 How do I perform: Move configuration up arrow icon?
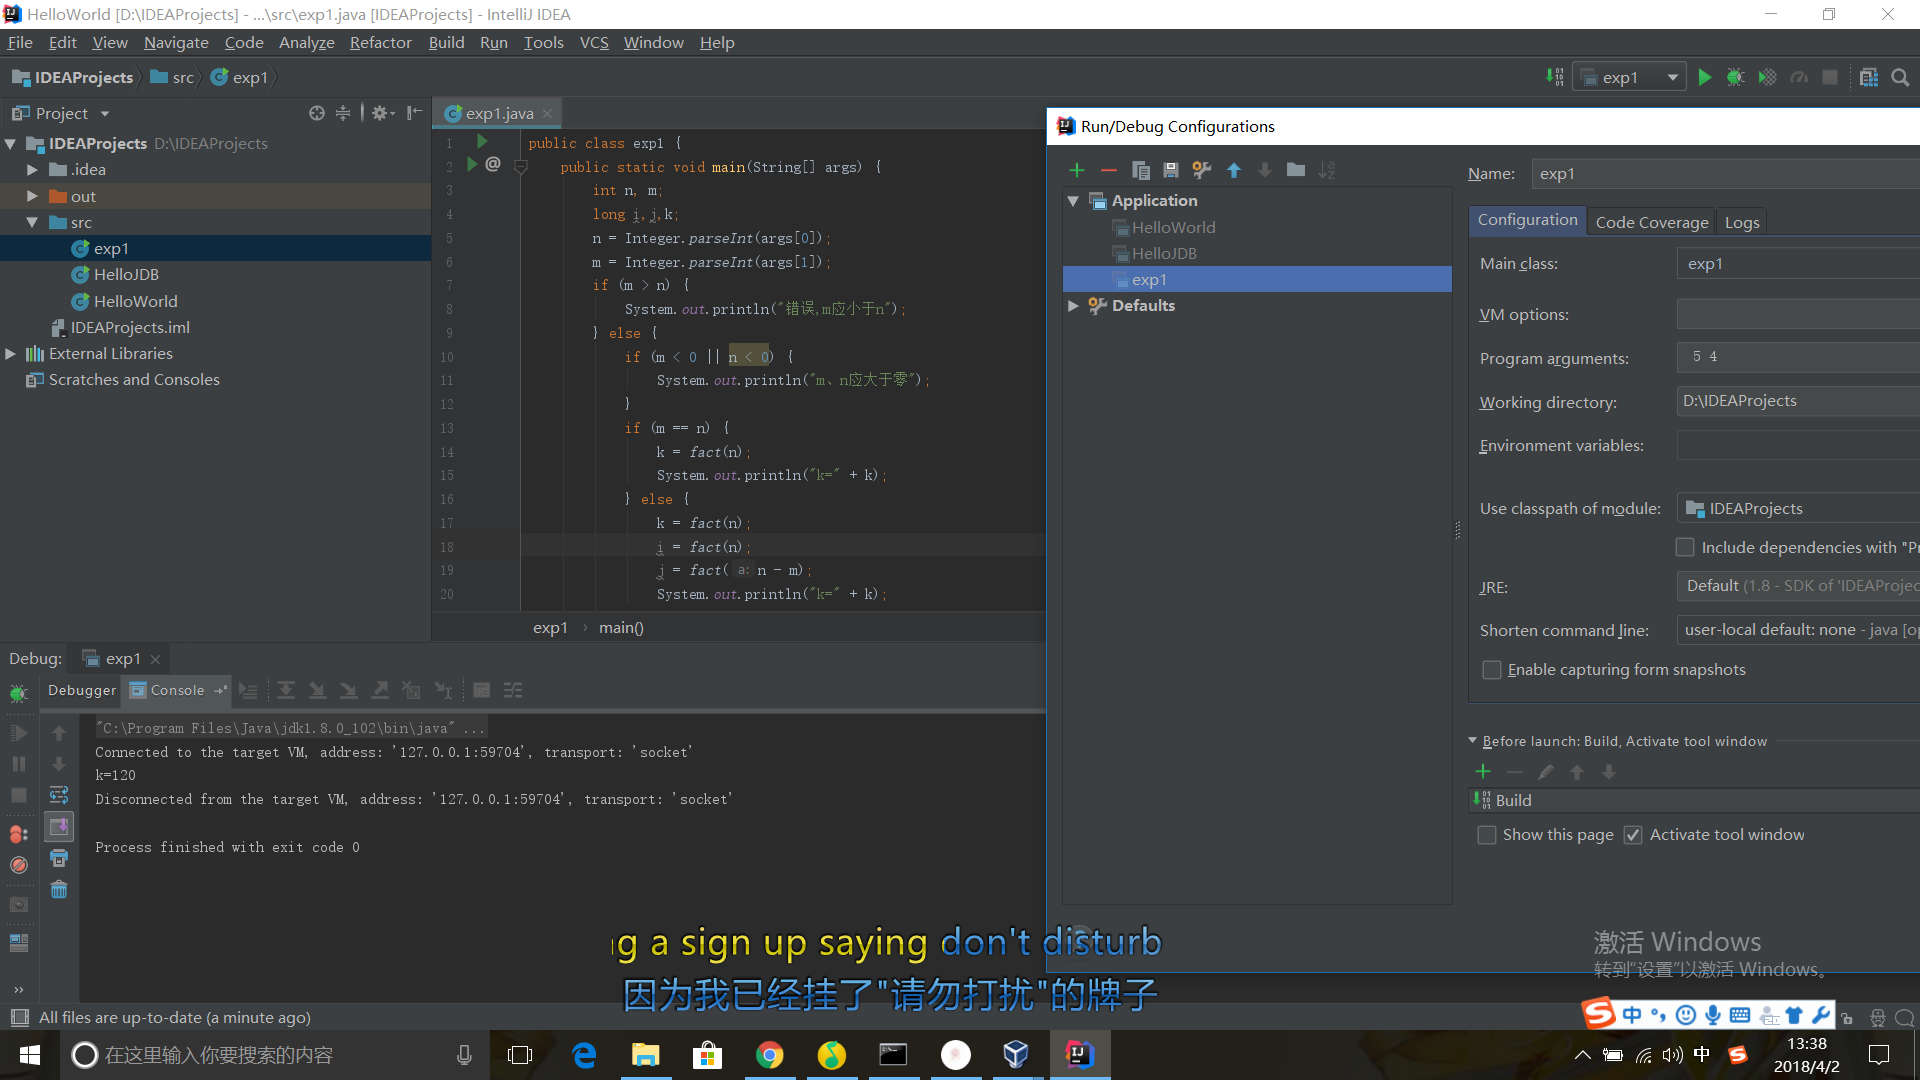click(x=1234, y=170)
